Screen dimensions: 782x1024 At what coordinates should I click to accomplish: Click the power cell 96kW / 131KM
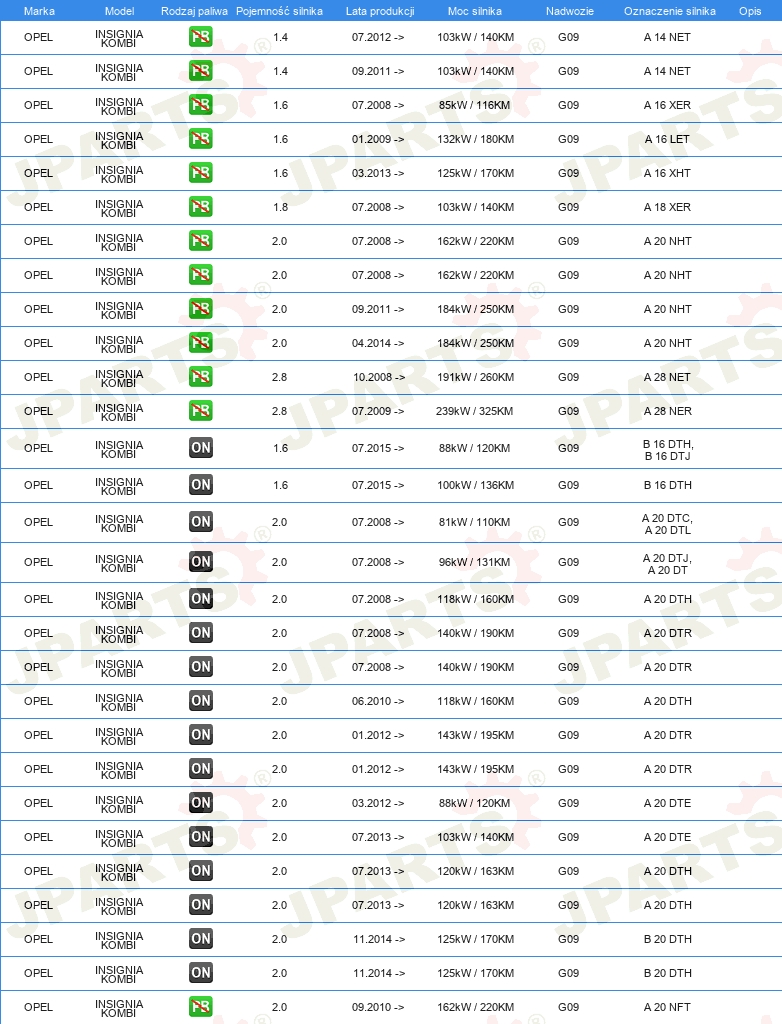[474, 562]
